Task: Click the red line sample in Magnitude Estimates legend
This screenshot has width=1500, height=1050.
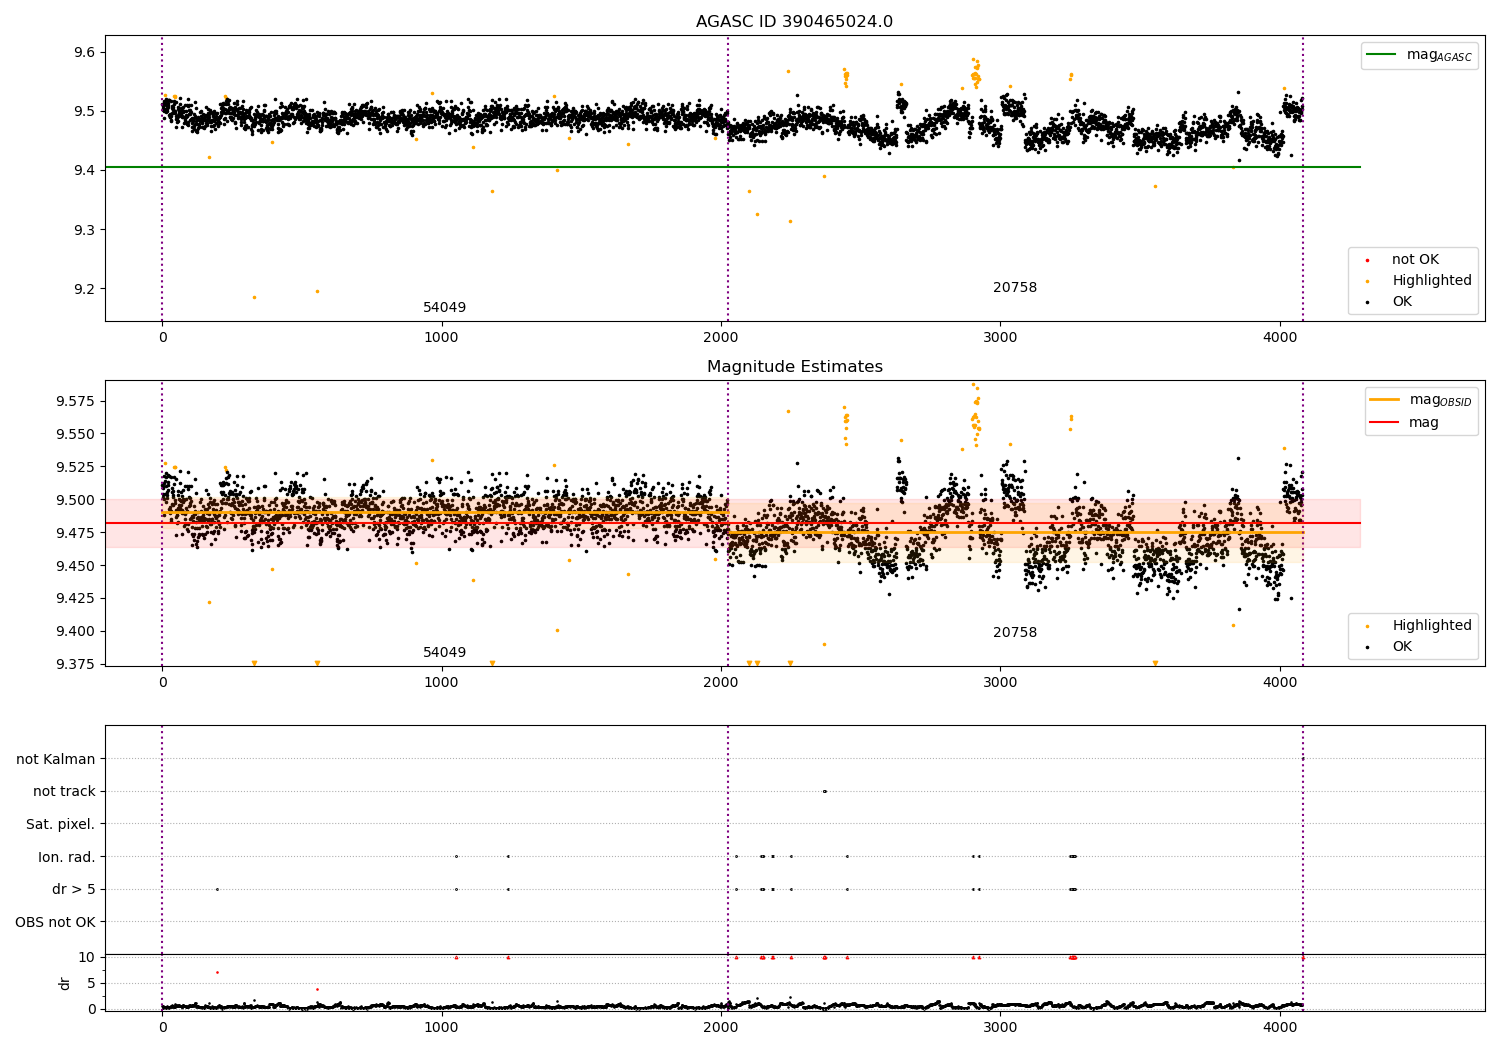Action: (1384, 422)
